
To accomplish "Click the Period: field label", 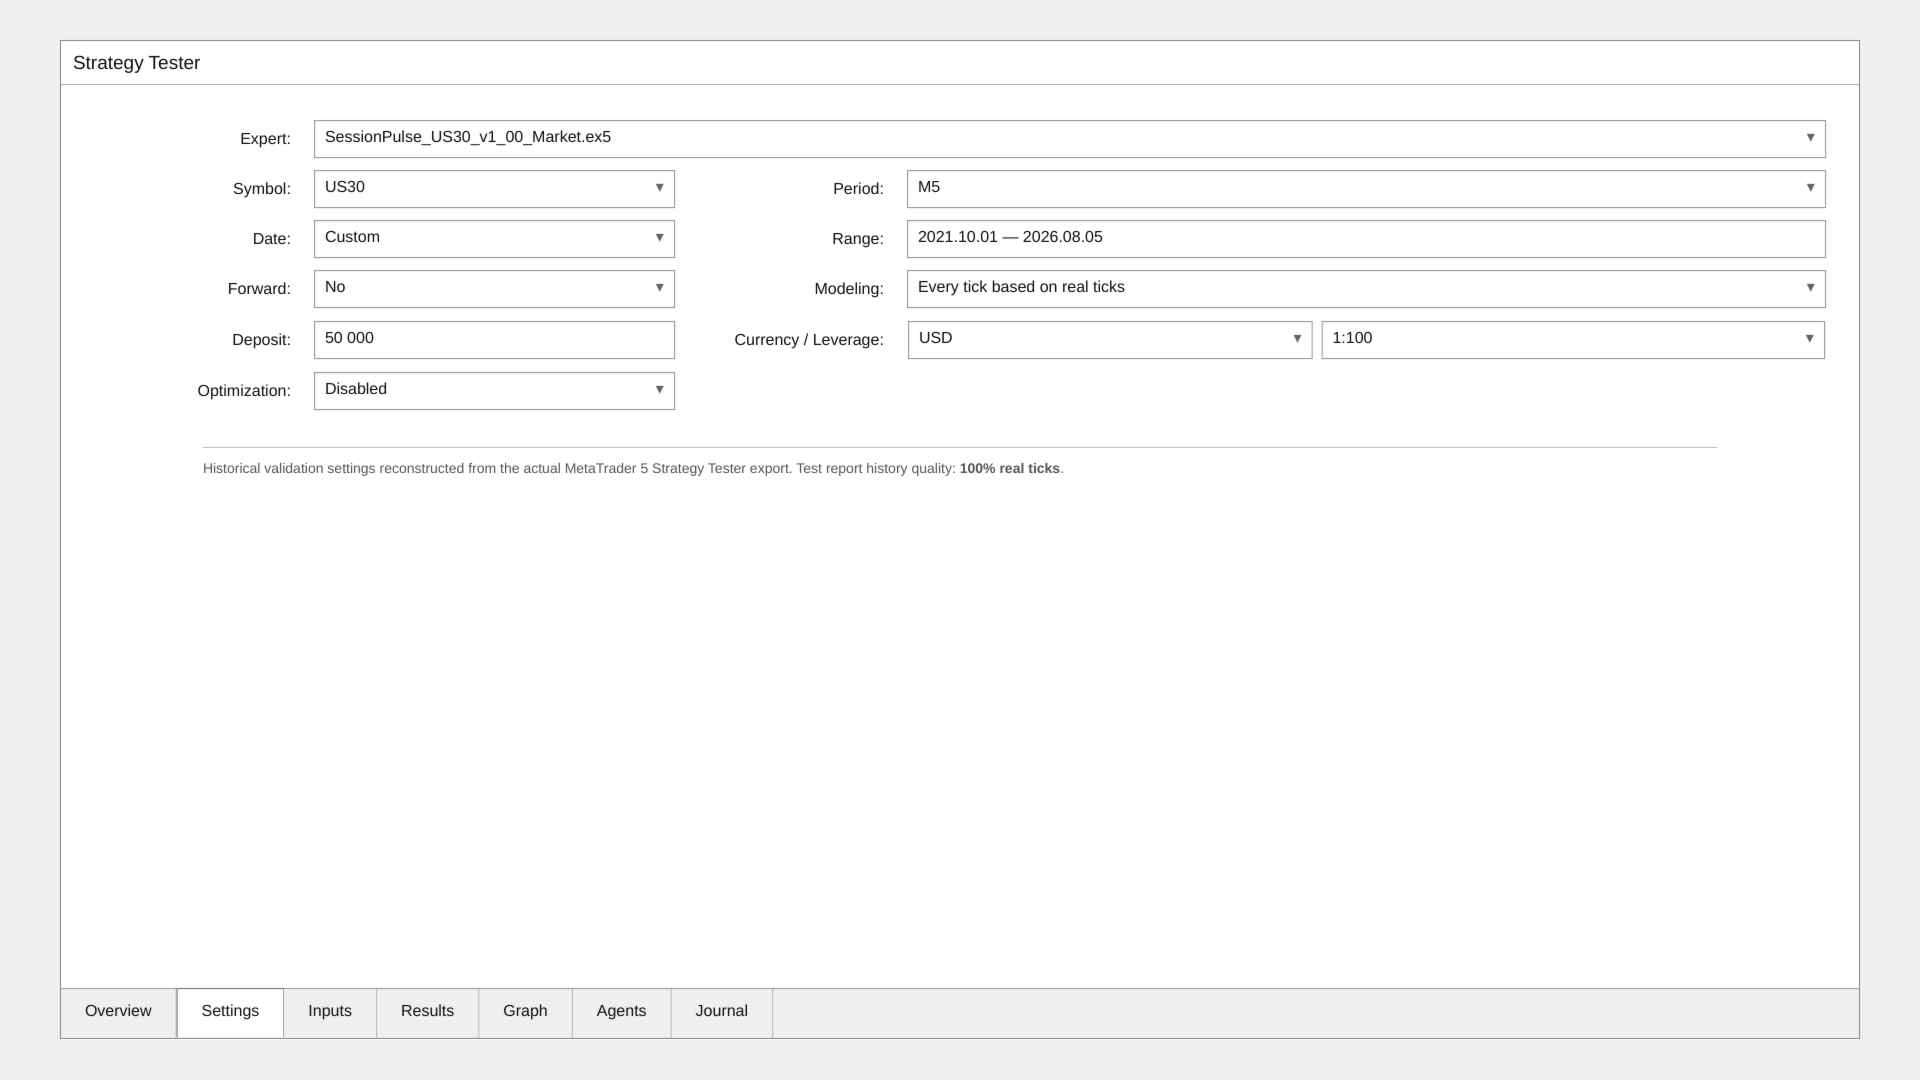I will point(858,189).
